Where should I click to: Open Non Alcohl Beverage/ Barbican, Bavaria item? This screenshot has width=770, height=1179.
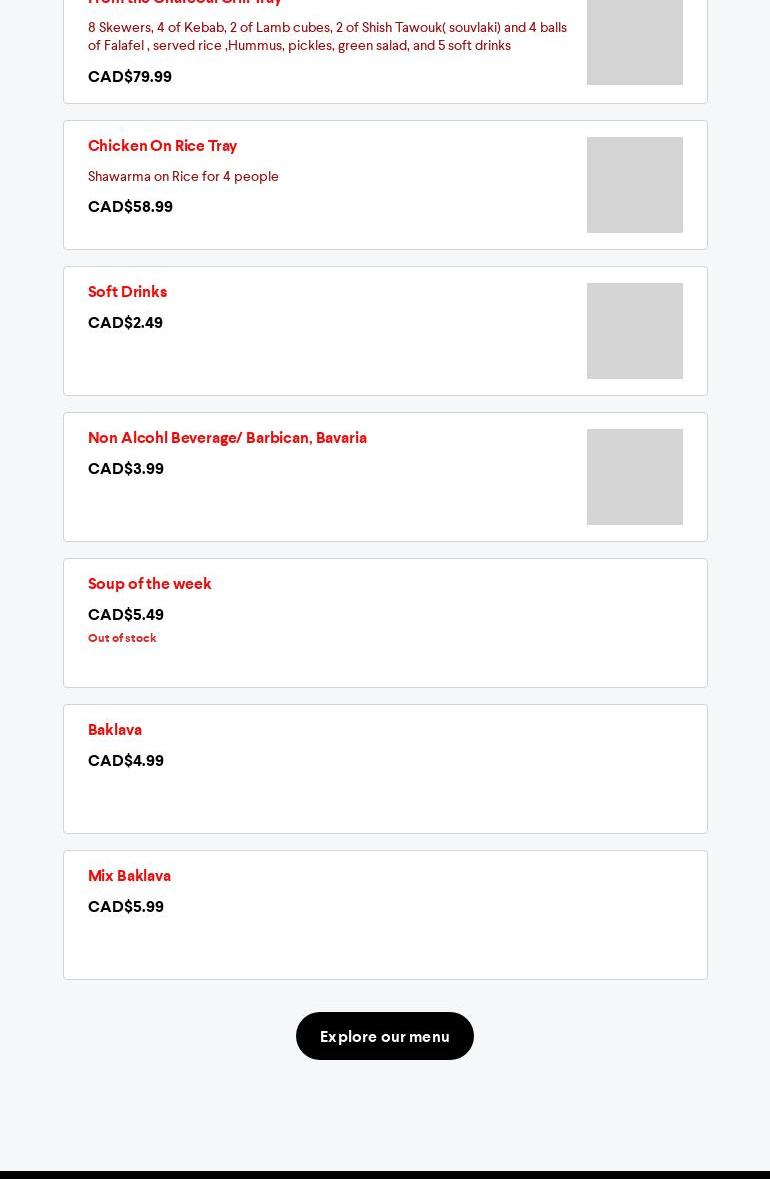(x=227, y=438)
